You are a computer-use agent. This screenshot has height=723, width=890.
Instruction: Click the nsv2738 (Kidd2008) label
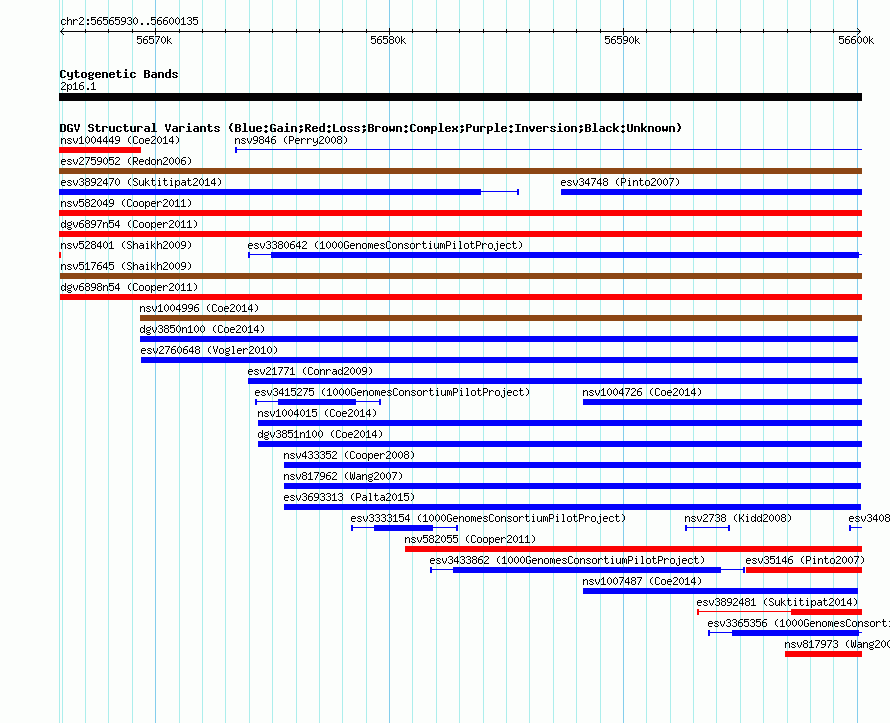(x=737, y=518)
